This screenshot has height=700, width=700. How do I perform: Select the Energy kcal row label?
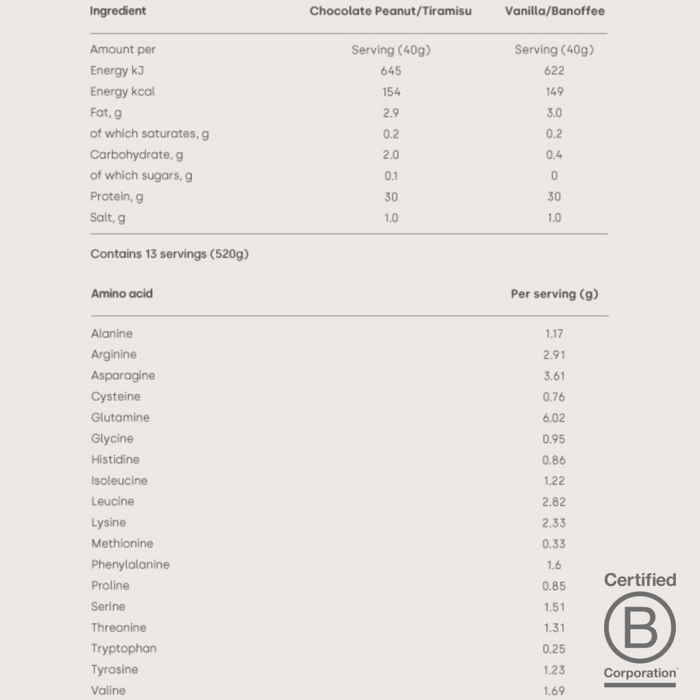tap(123, 92)
